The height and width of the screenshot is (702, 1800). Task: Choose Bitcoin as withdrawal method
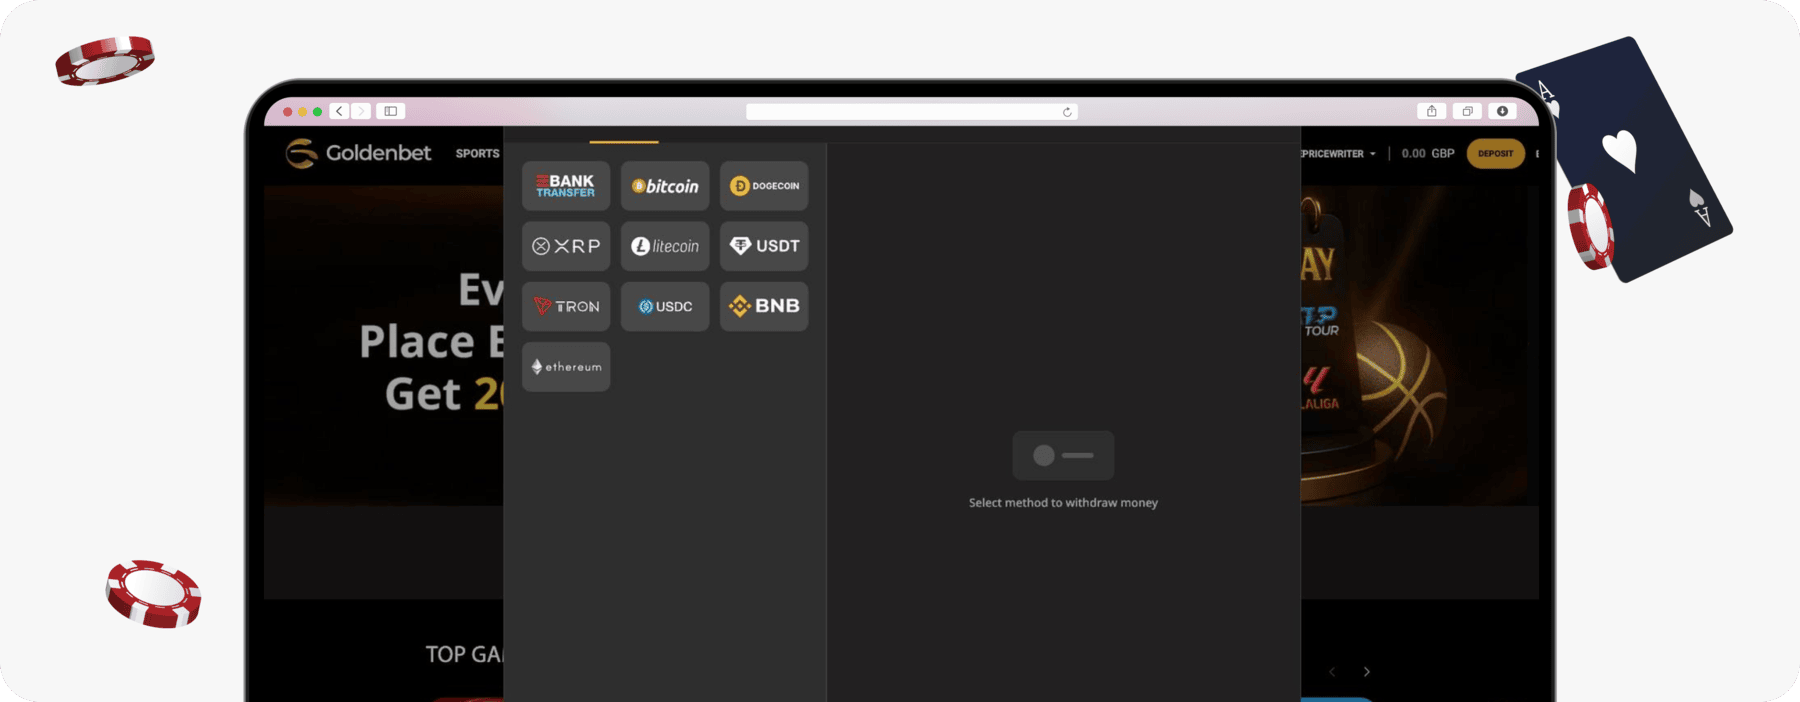click(665, 186)
